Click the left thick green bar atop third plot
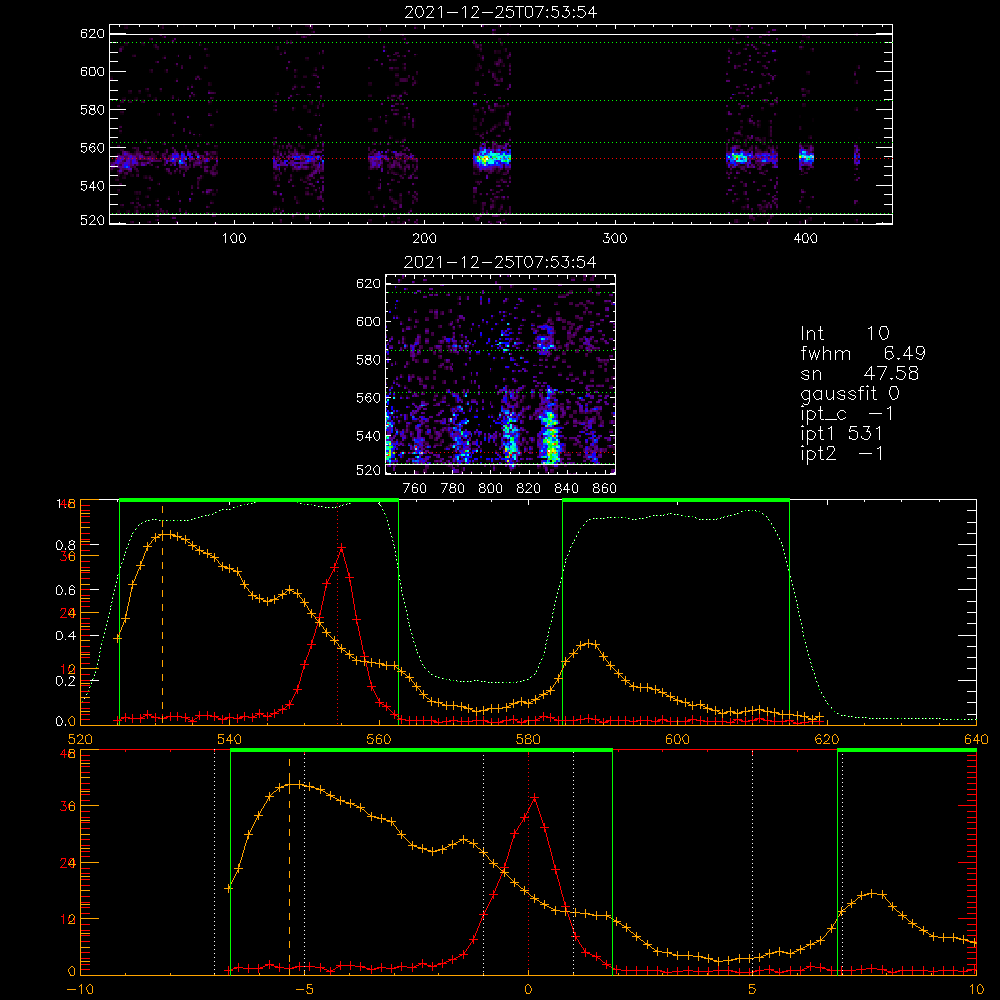The image size is (1000, 1000). coord(259,500)
